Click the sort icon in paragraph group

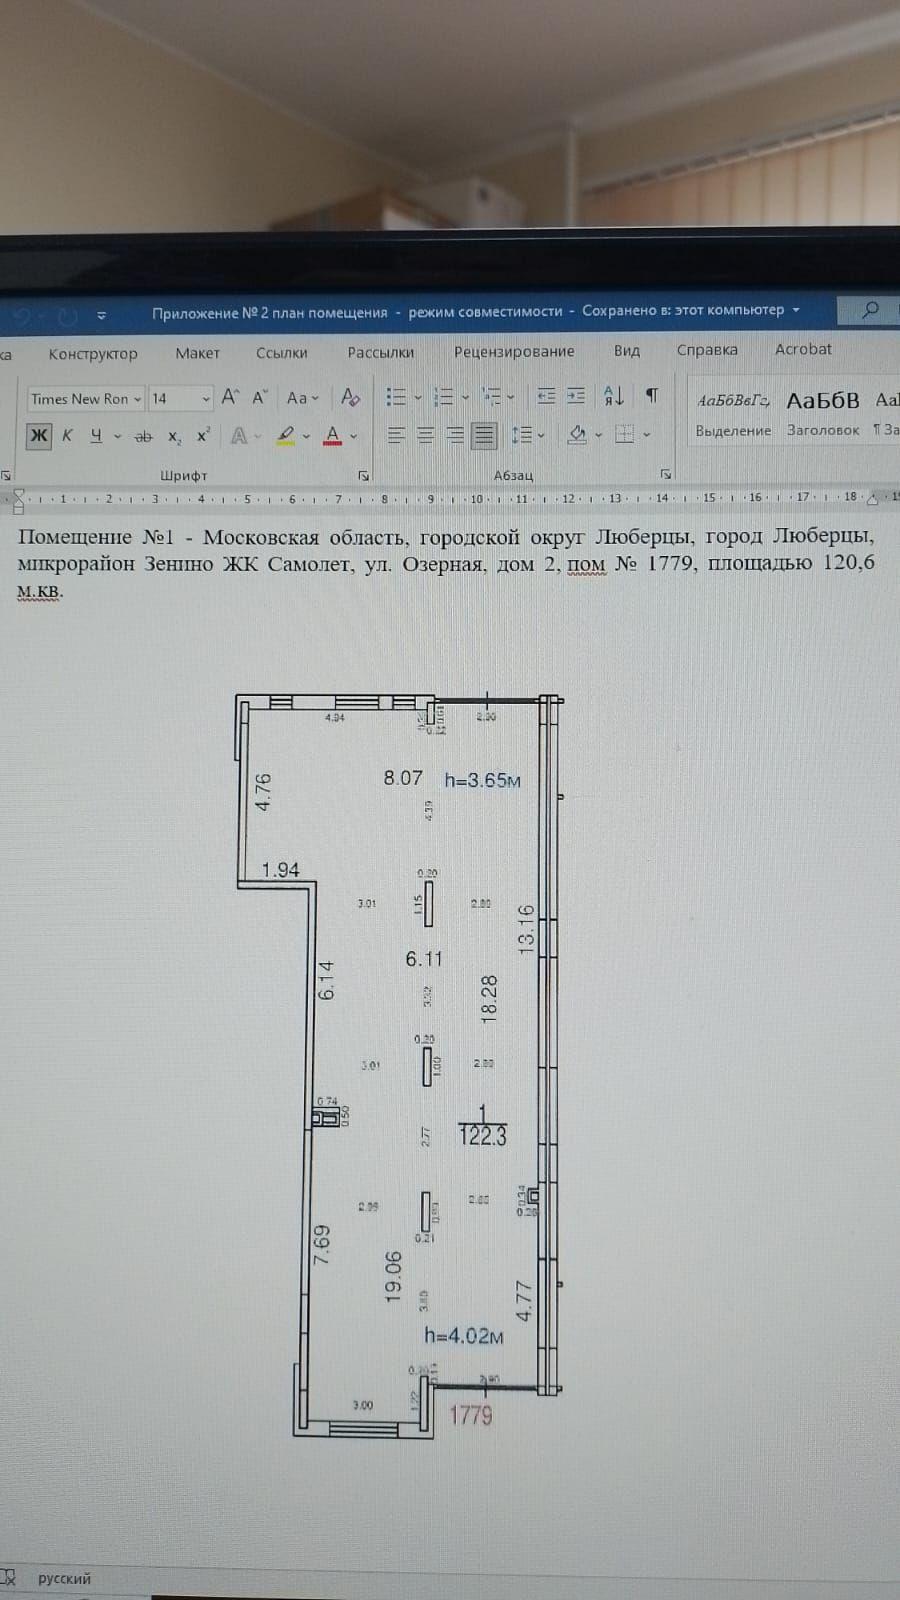(x=614, y=396)
